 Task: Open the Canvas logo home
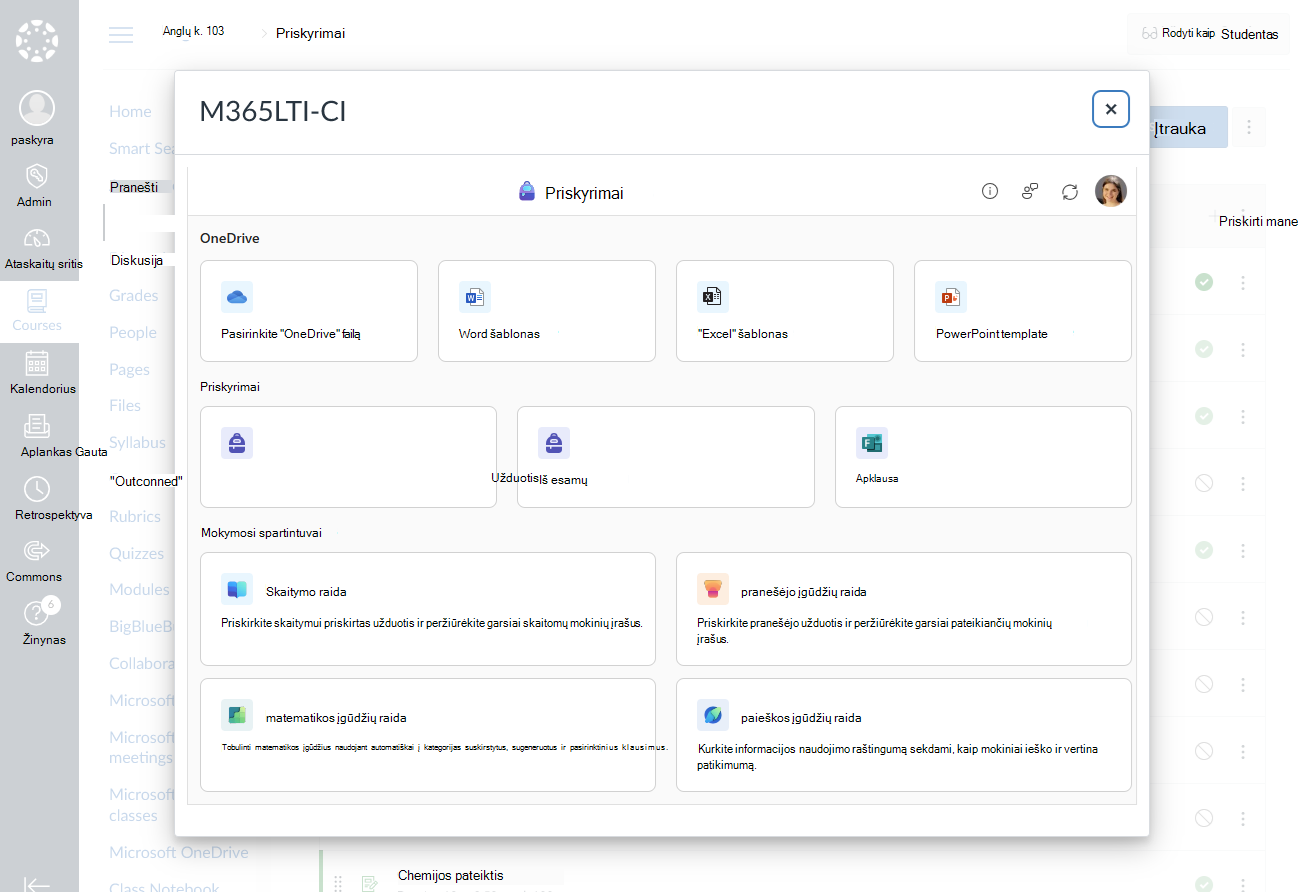click(39, 41)
